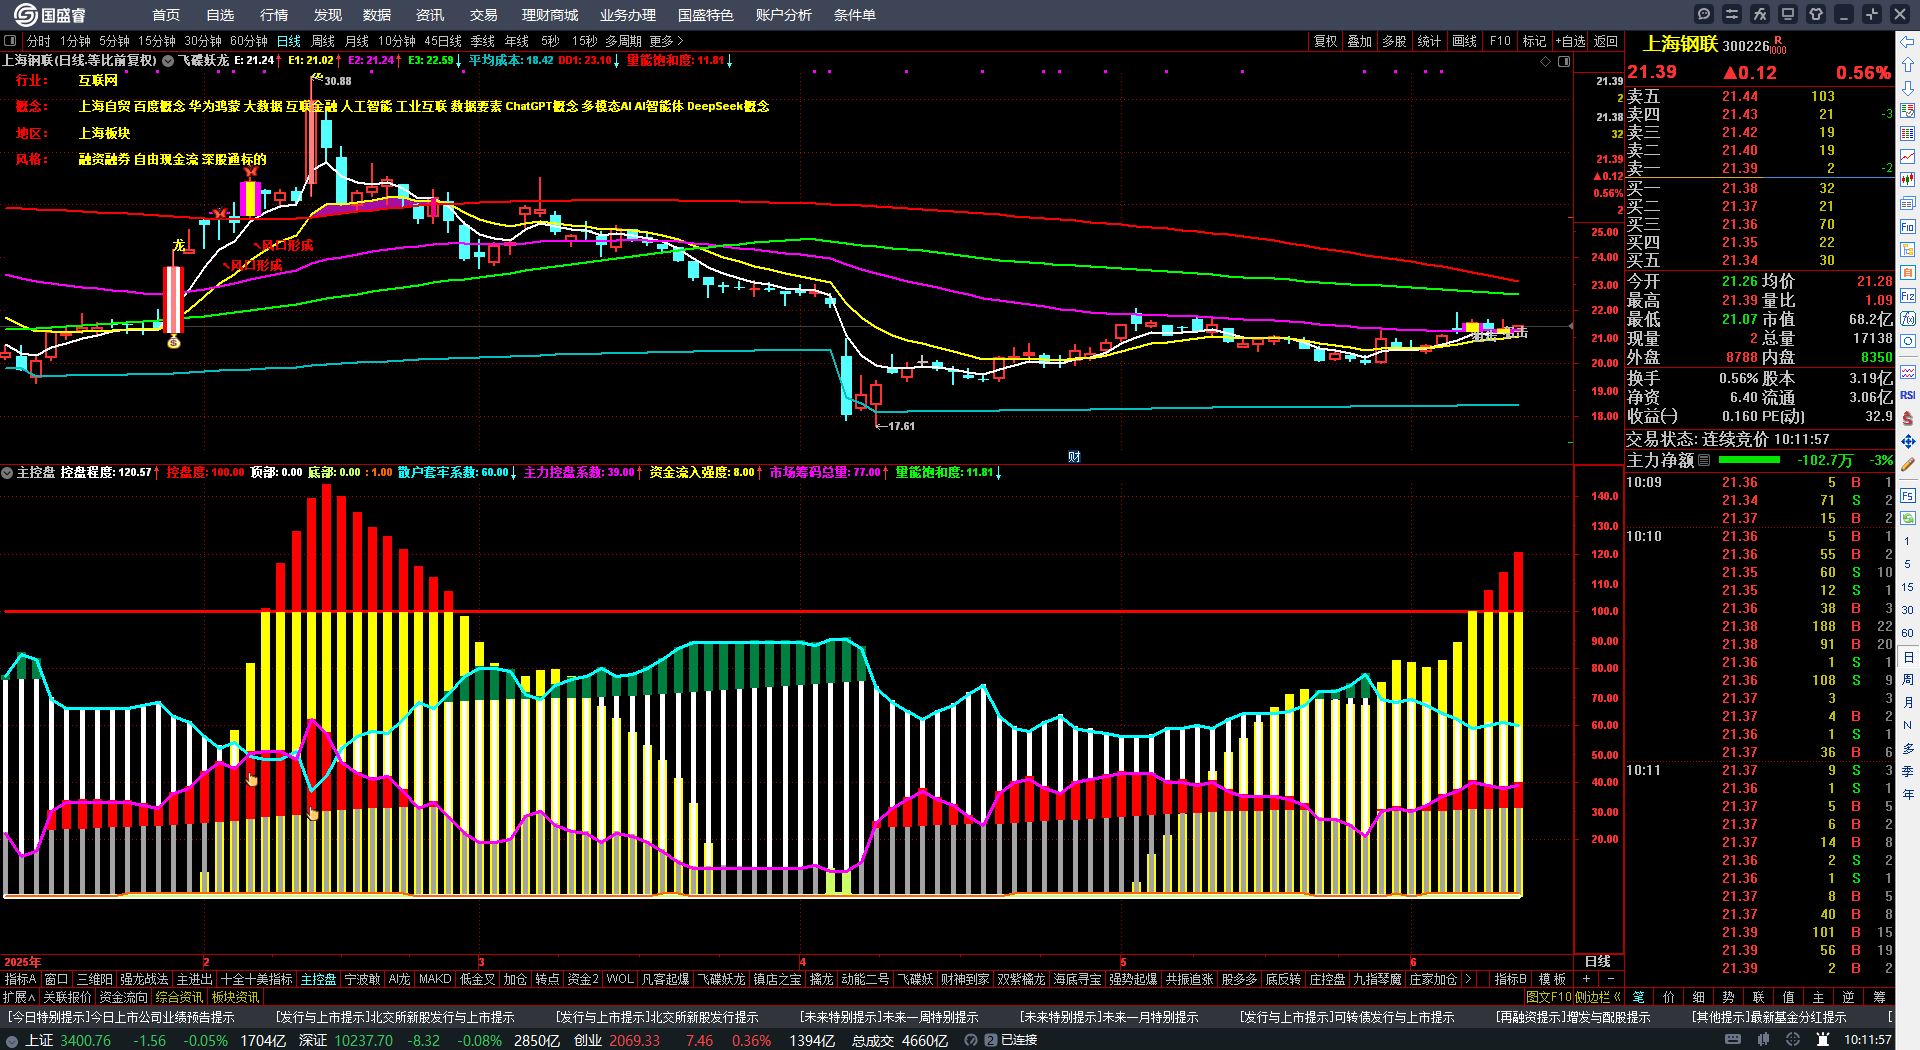Expand the 主控盘 sub-indicator dropdown circle
The height and width of the screenshot is (1050, 1920).
(7, 472)
